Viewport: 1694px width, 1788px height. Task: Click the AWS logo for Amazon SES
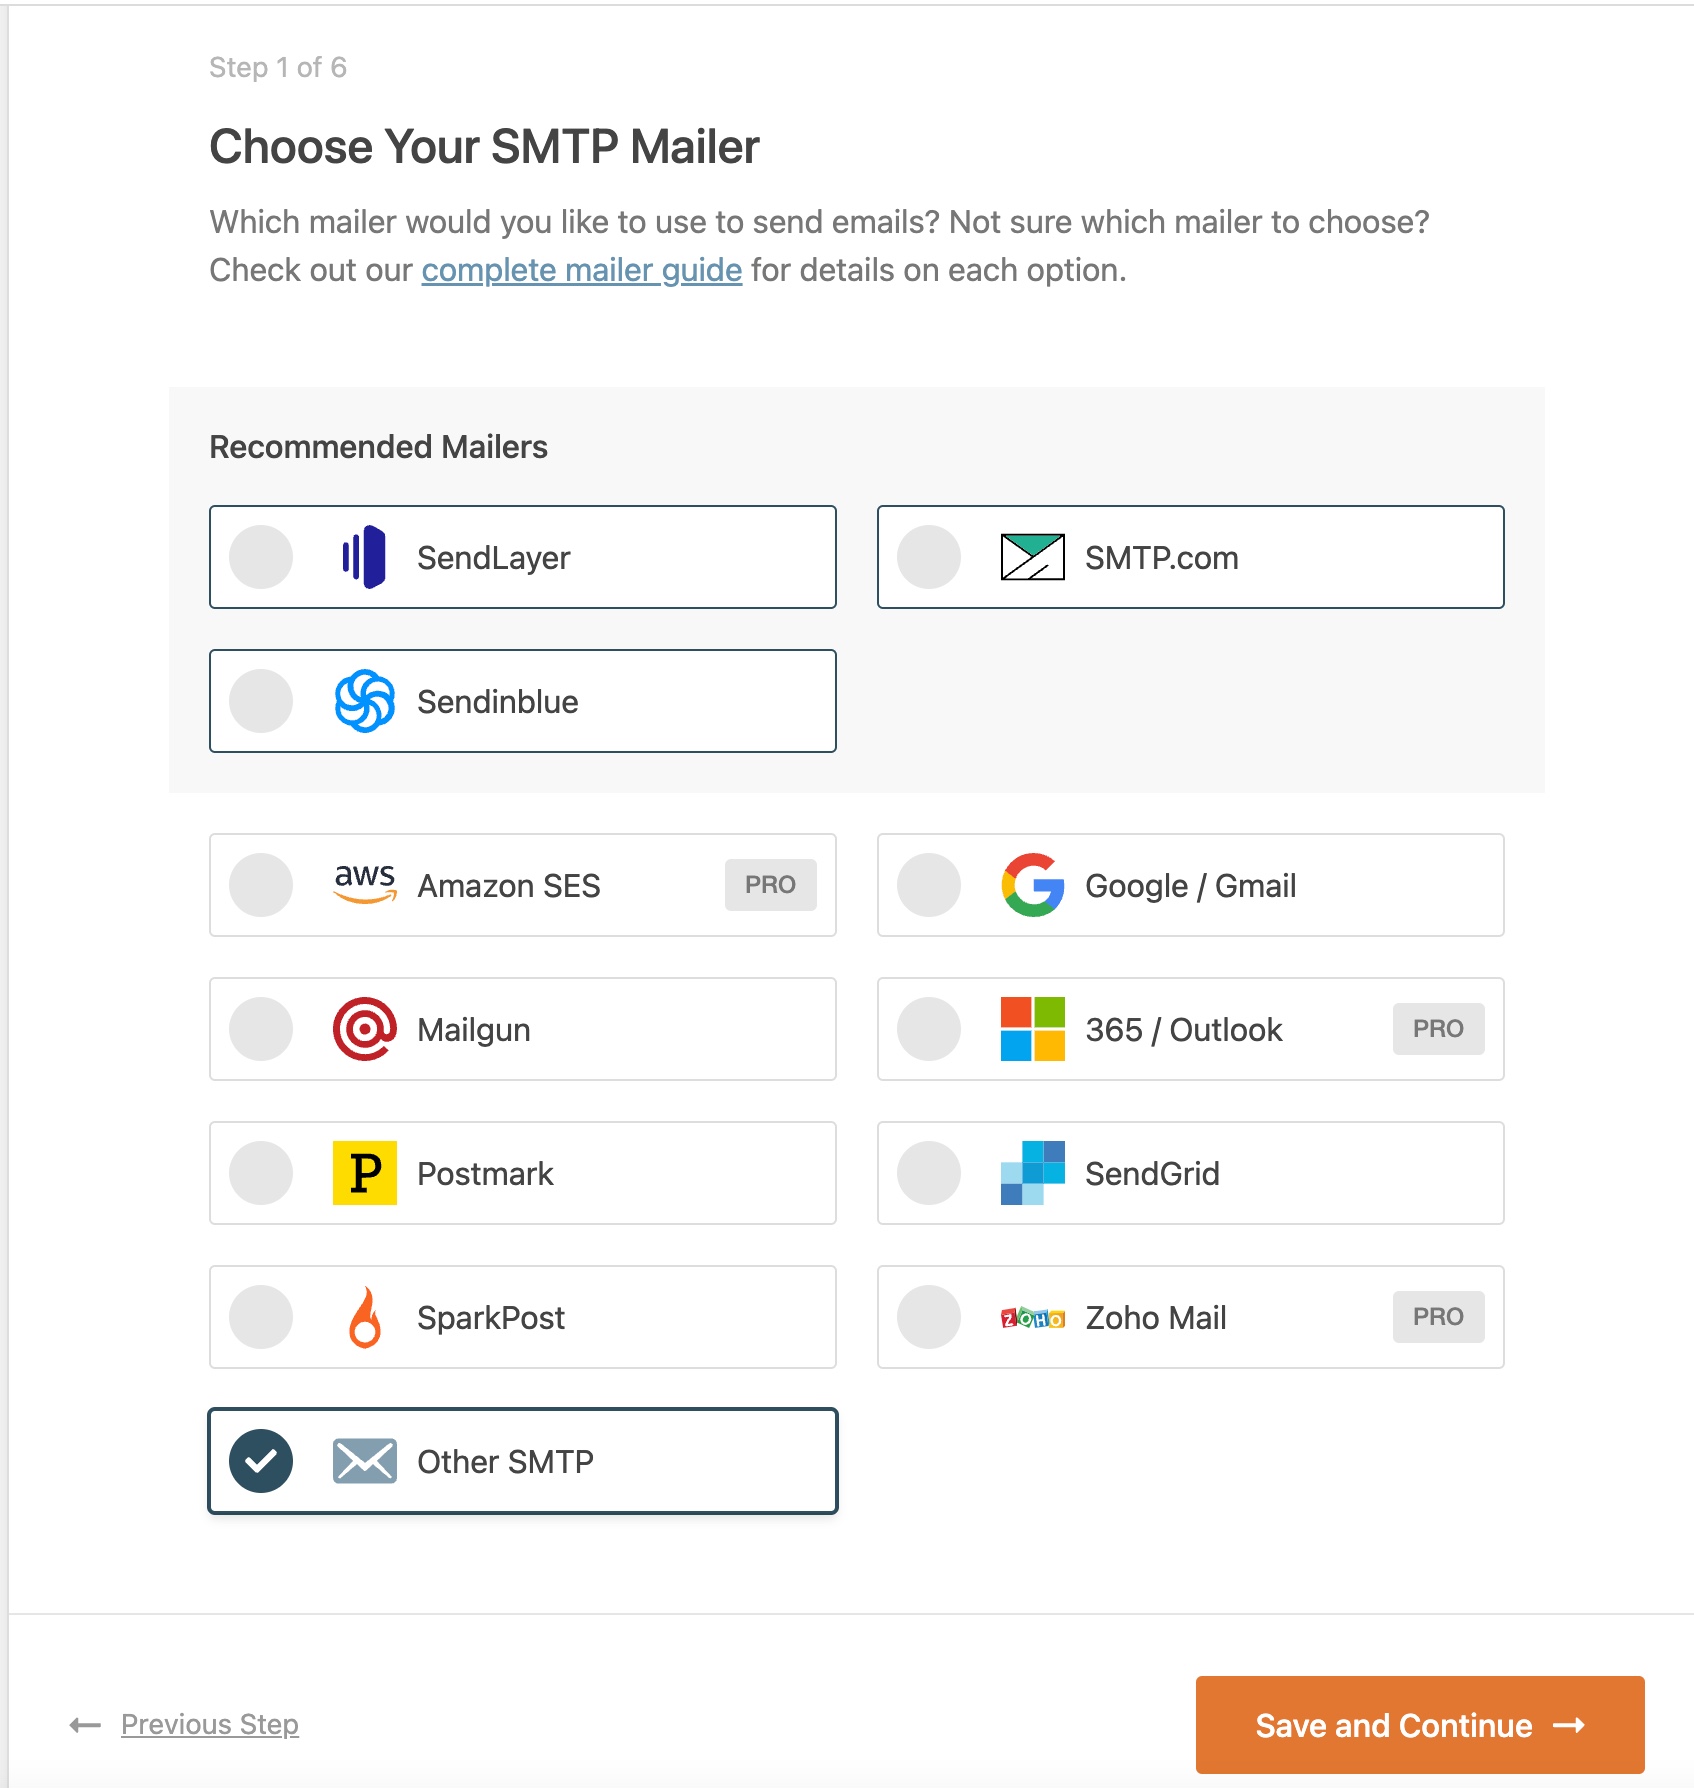[x=364, y=884]
